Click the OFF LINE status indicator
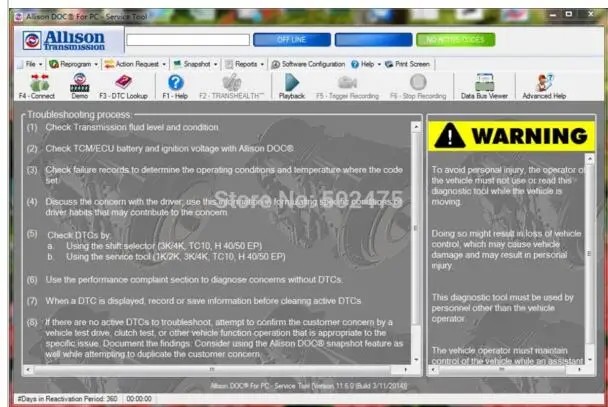The image size is (608, 407). click(x=292, y=40)
